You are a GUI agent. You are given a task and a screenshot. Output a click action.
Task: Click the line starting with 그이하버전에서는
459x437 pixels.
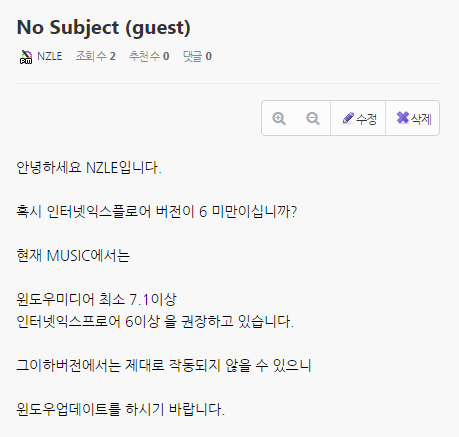click(x=164, y=365)
